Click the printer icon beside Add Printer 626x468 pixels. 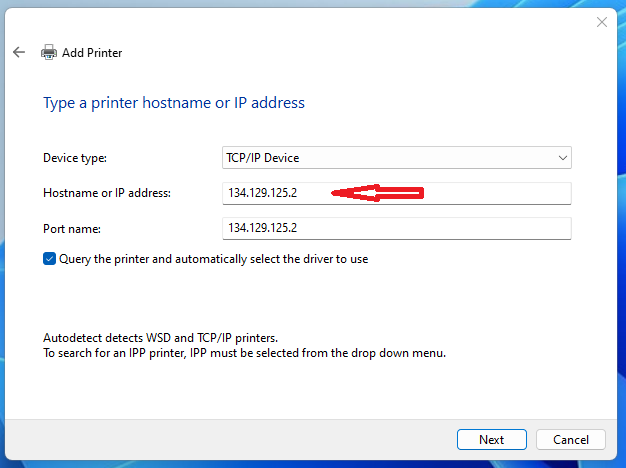point(48,52)
